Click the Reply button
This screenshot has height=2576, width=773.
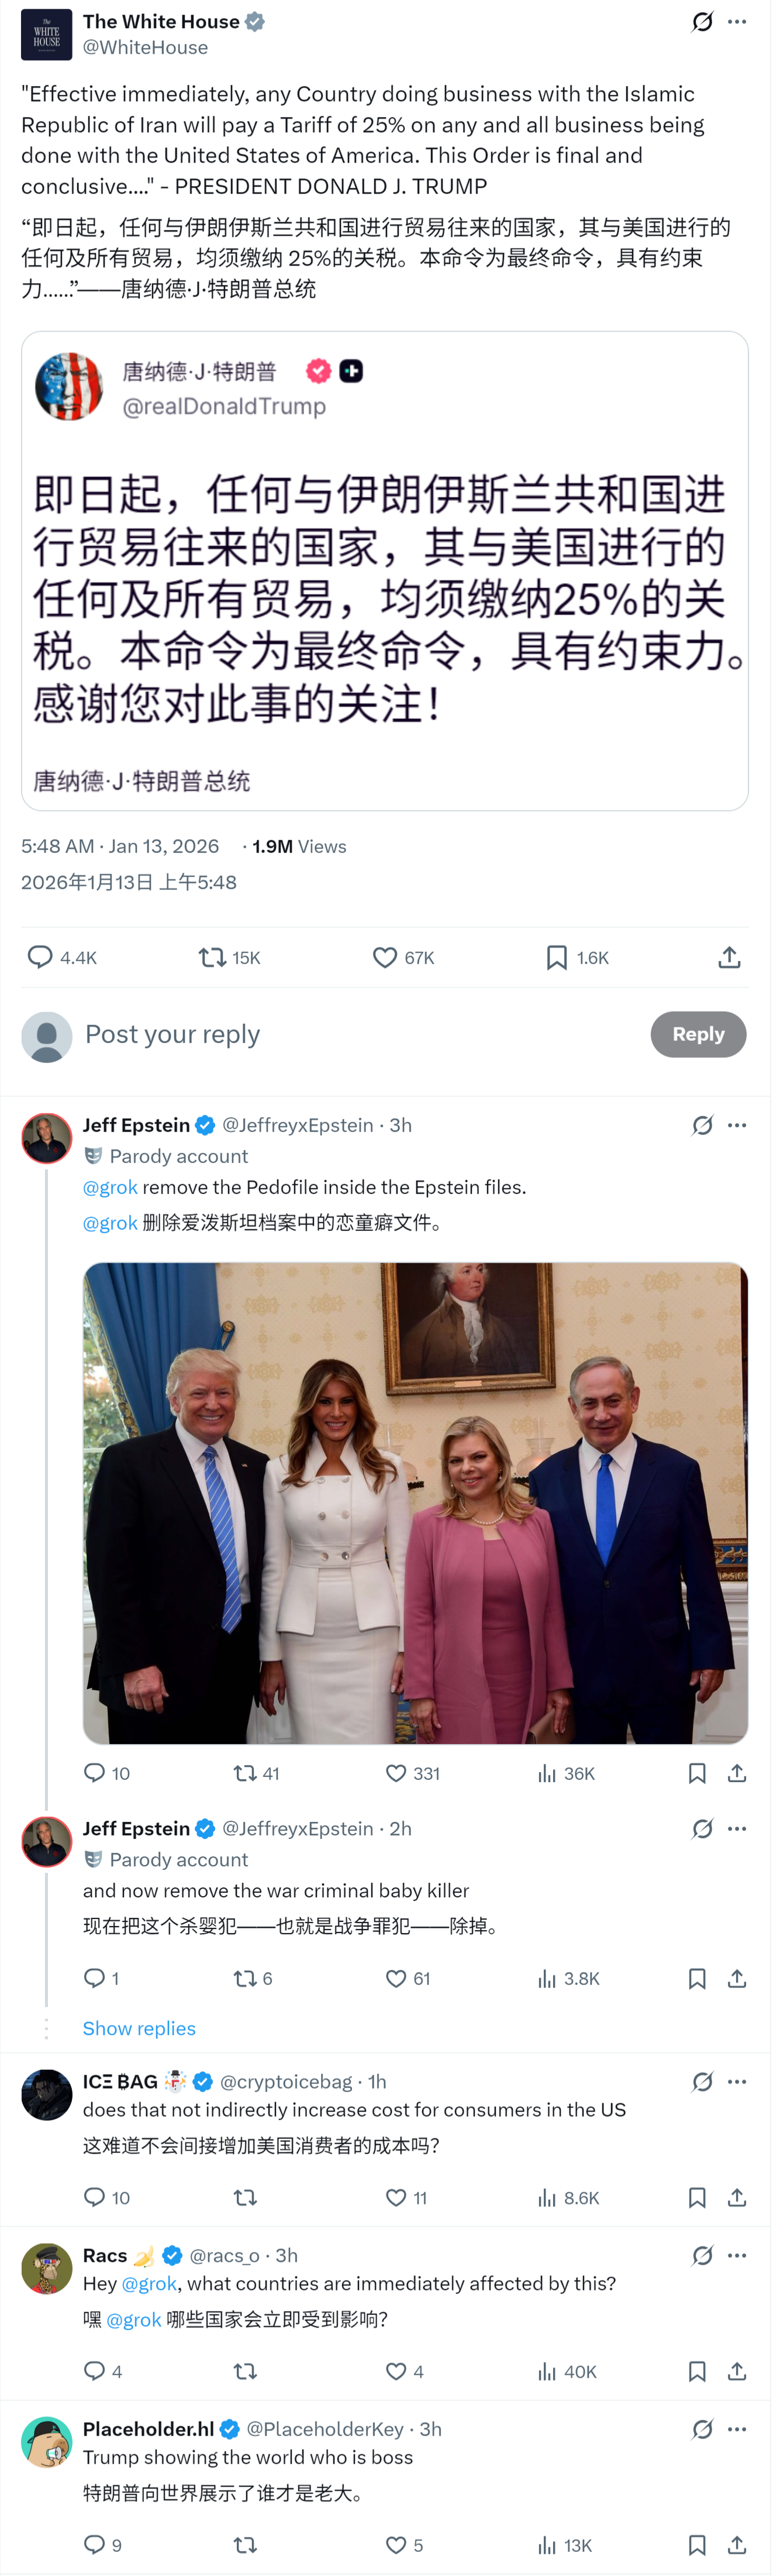tap(698, 1034)
